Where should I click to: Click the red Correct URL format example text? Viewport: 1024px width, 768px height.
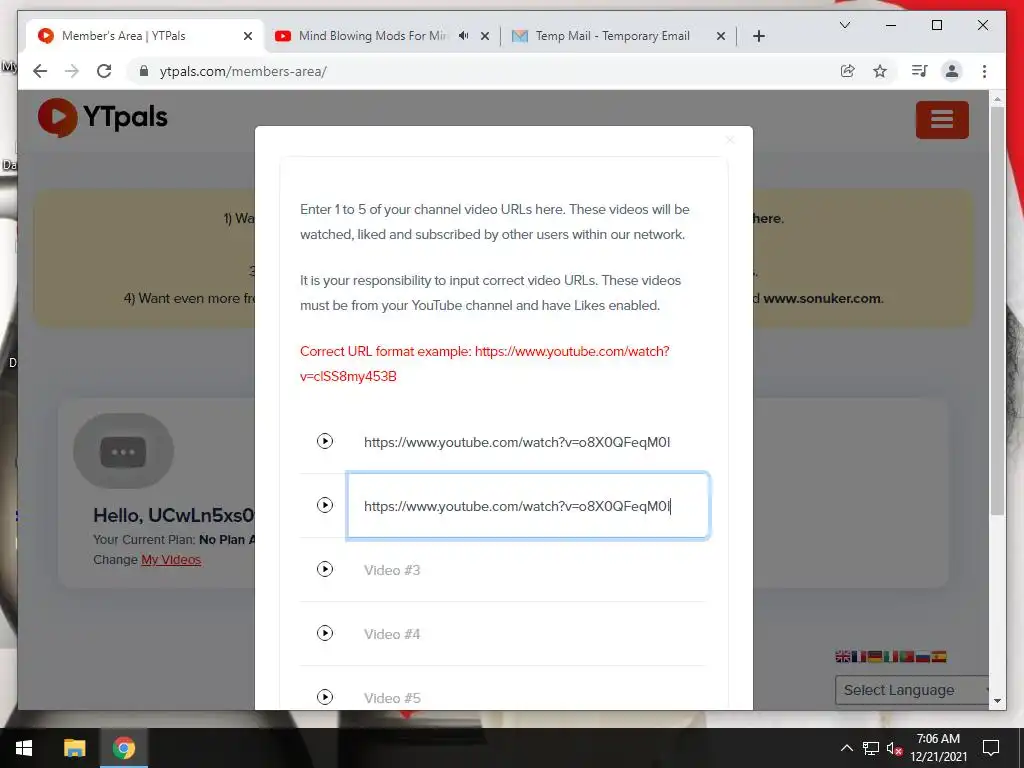pyautogui.click(x=485, y=364)
